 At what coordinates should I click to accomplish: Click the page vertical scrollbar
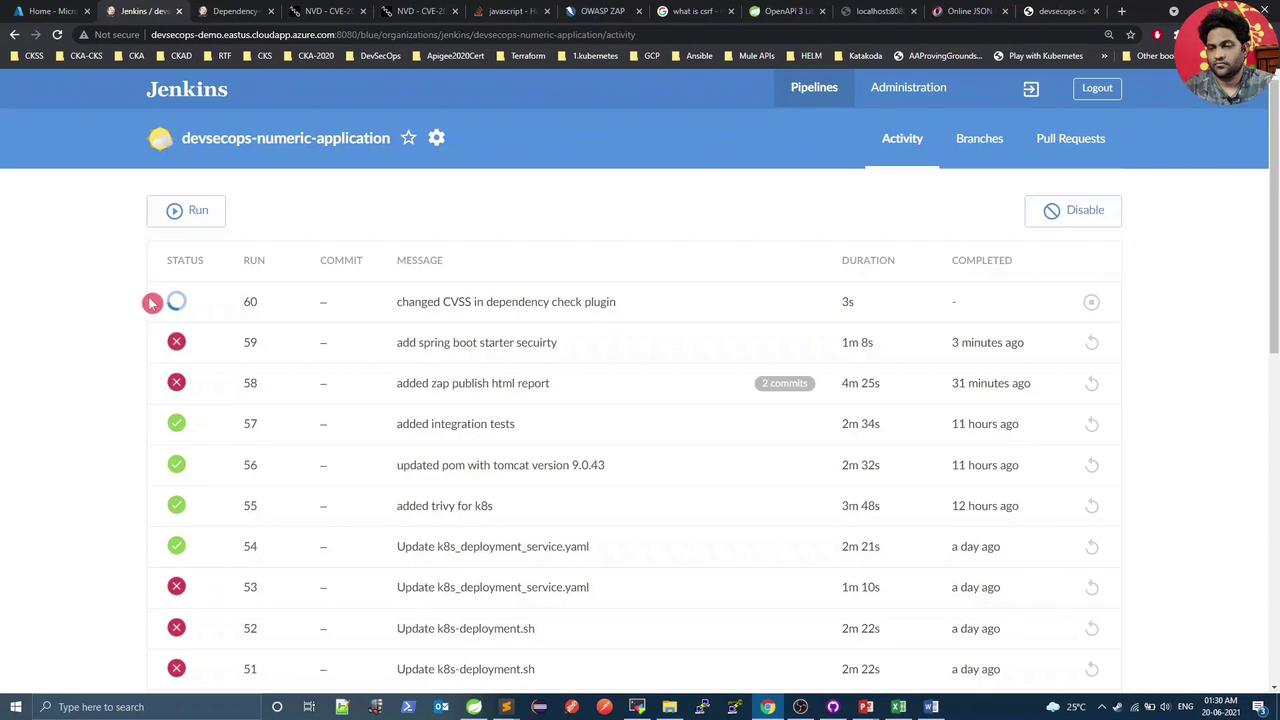pyautogui.click(x=1273, y=215)
